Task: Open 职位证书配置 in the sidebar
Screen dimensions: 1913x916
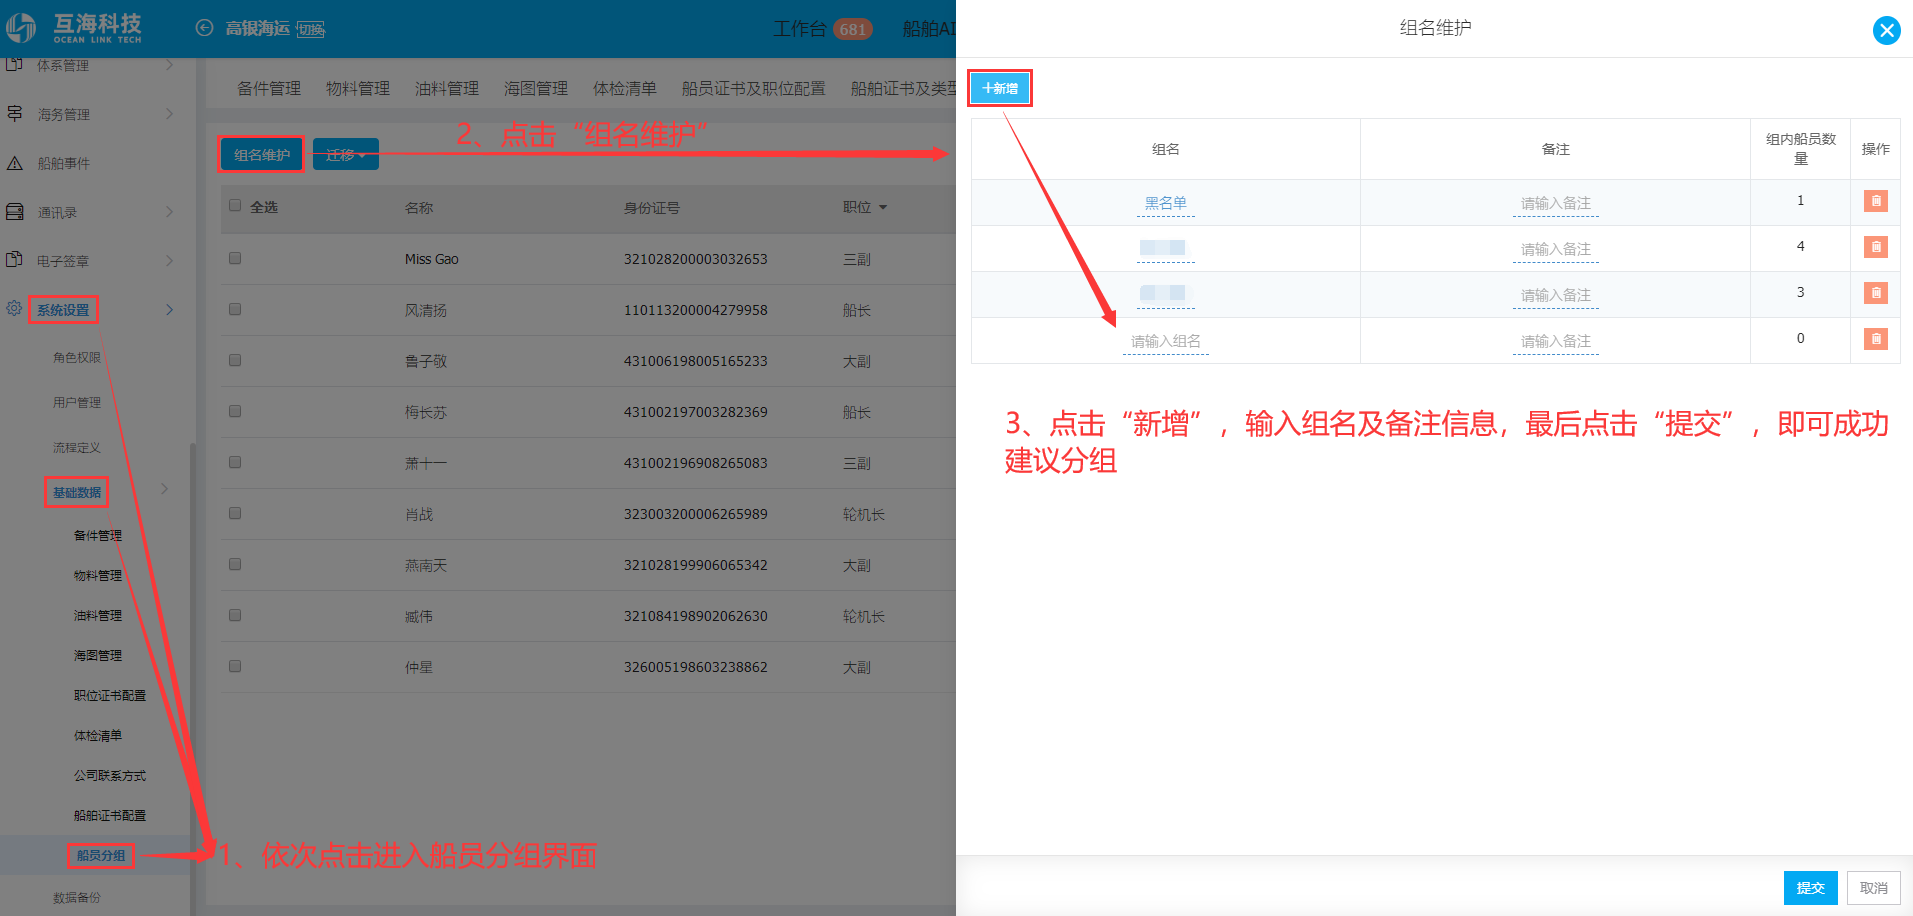Action: [x=110, y=695]
